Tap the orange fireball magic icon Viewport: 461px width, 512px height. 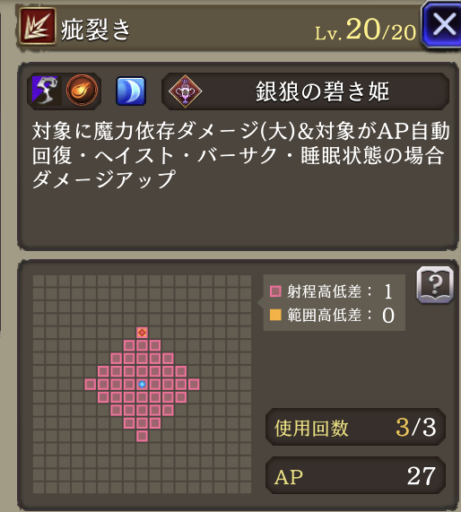coord(82,90)
